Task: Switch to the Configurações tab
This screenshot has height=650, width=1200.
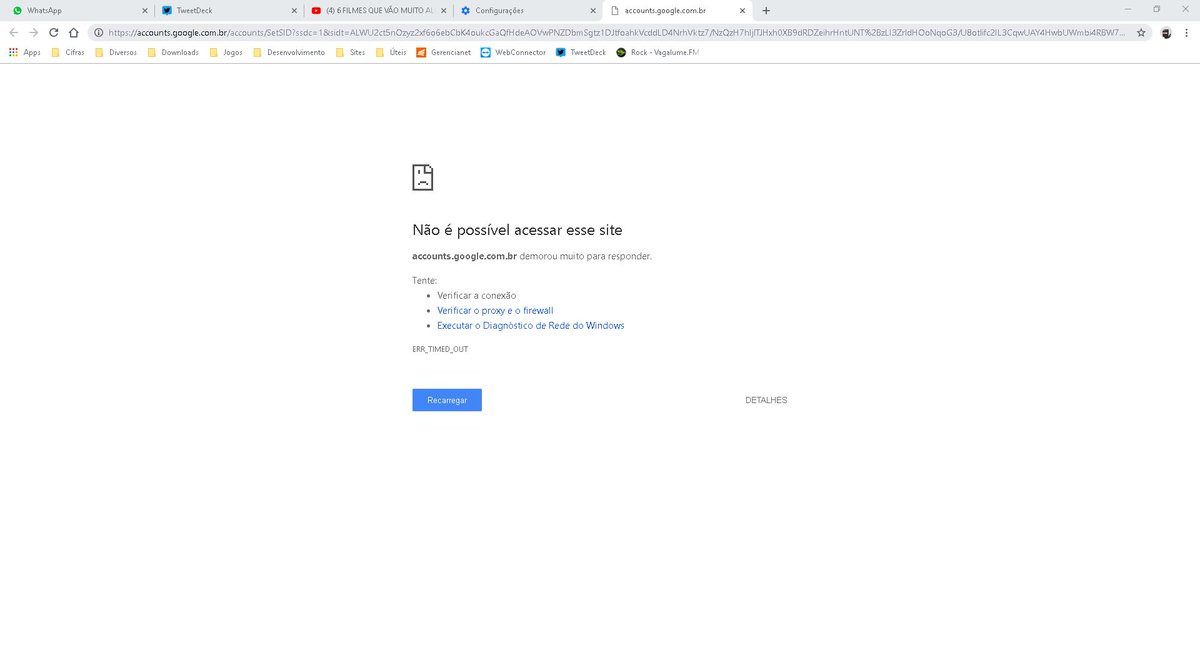Action: [529, 10]
